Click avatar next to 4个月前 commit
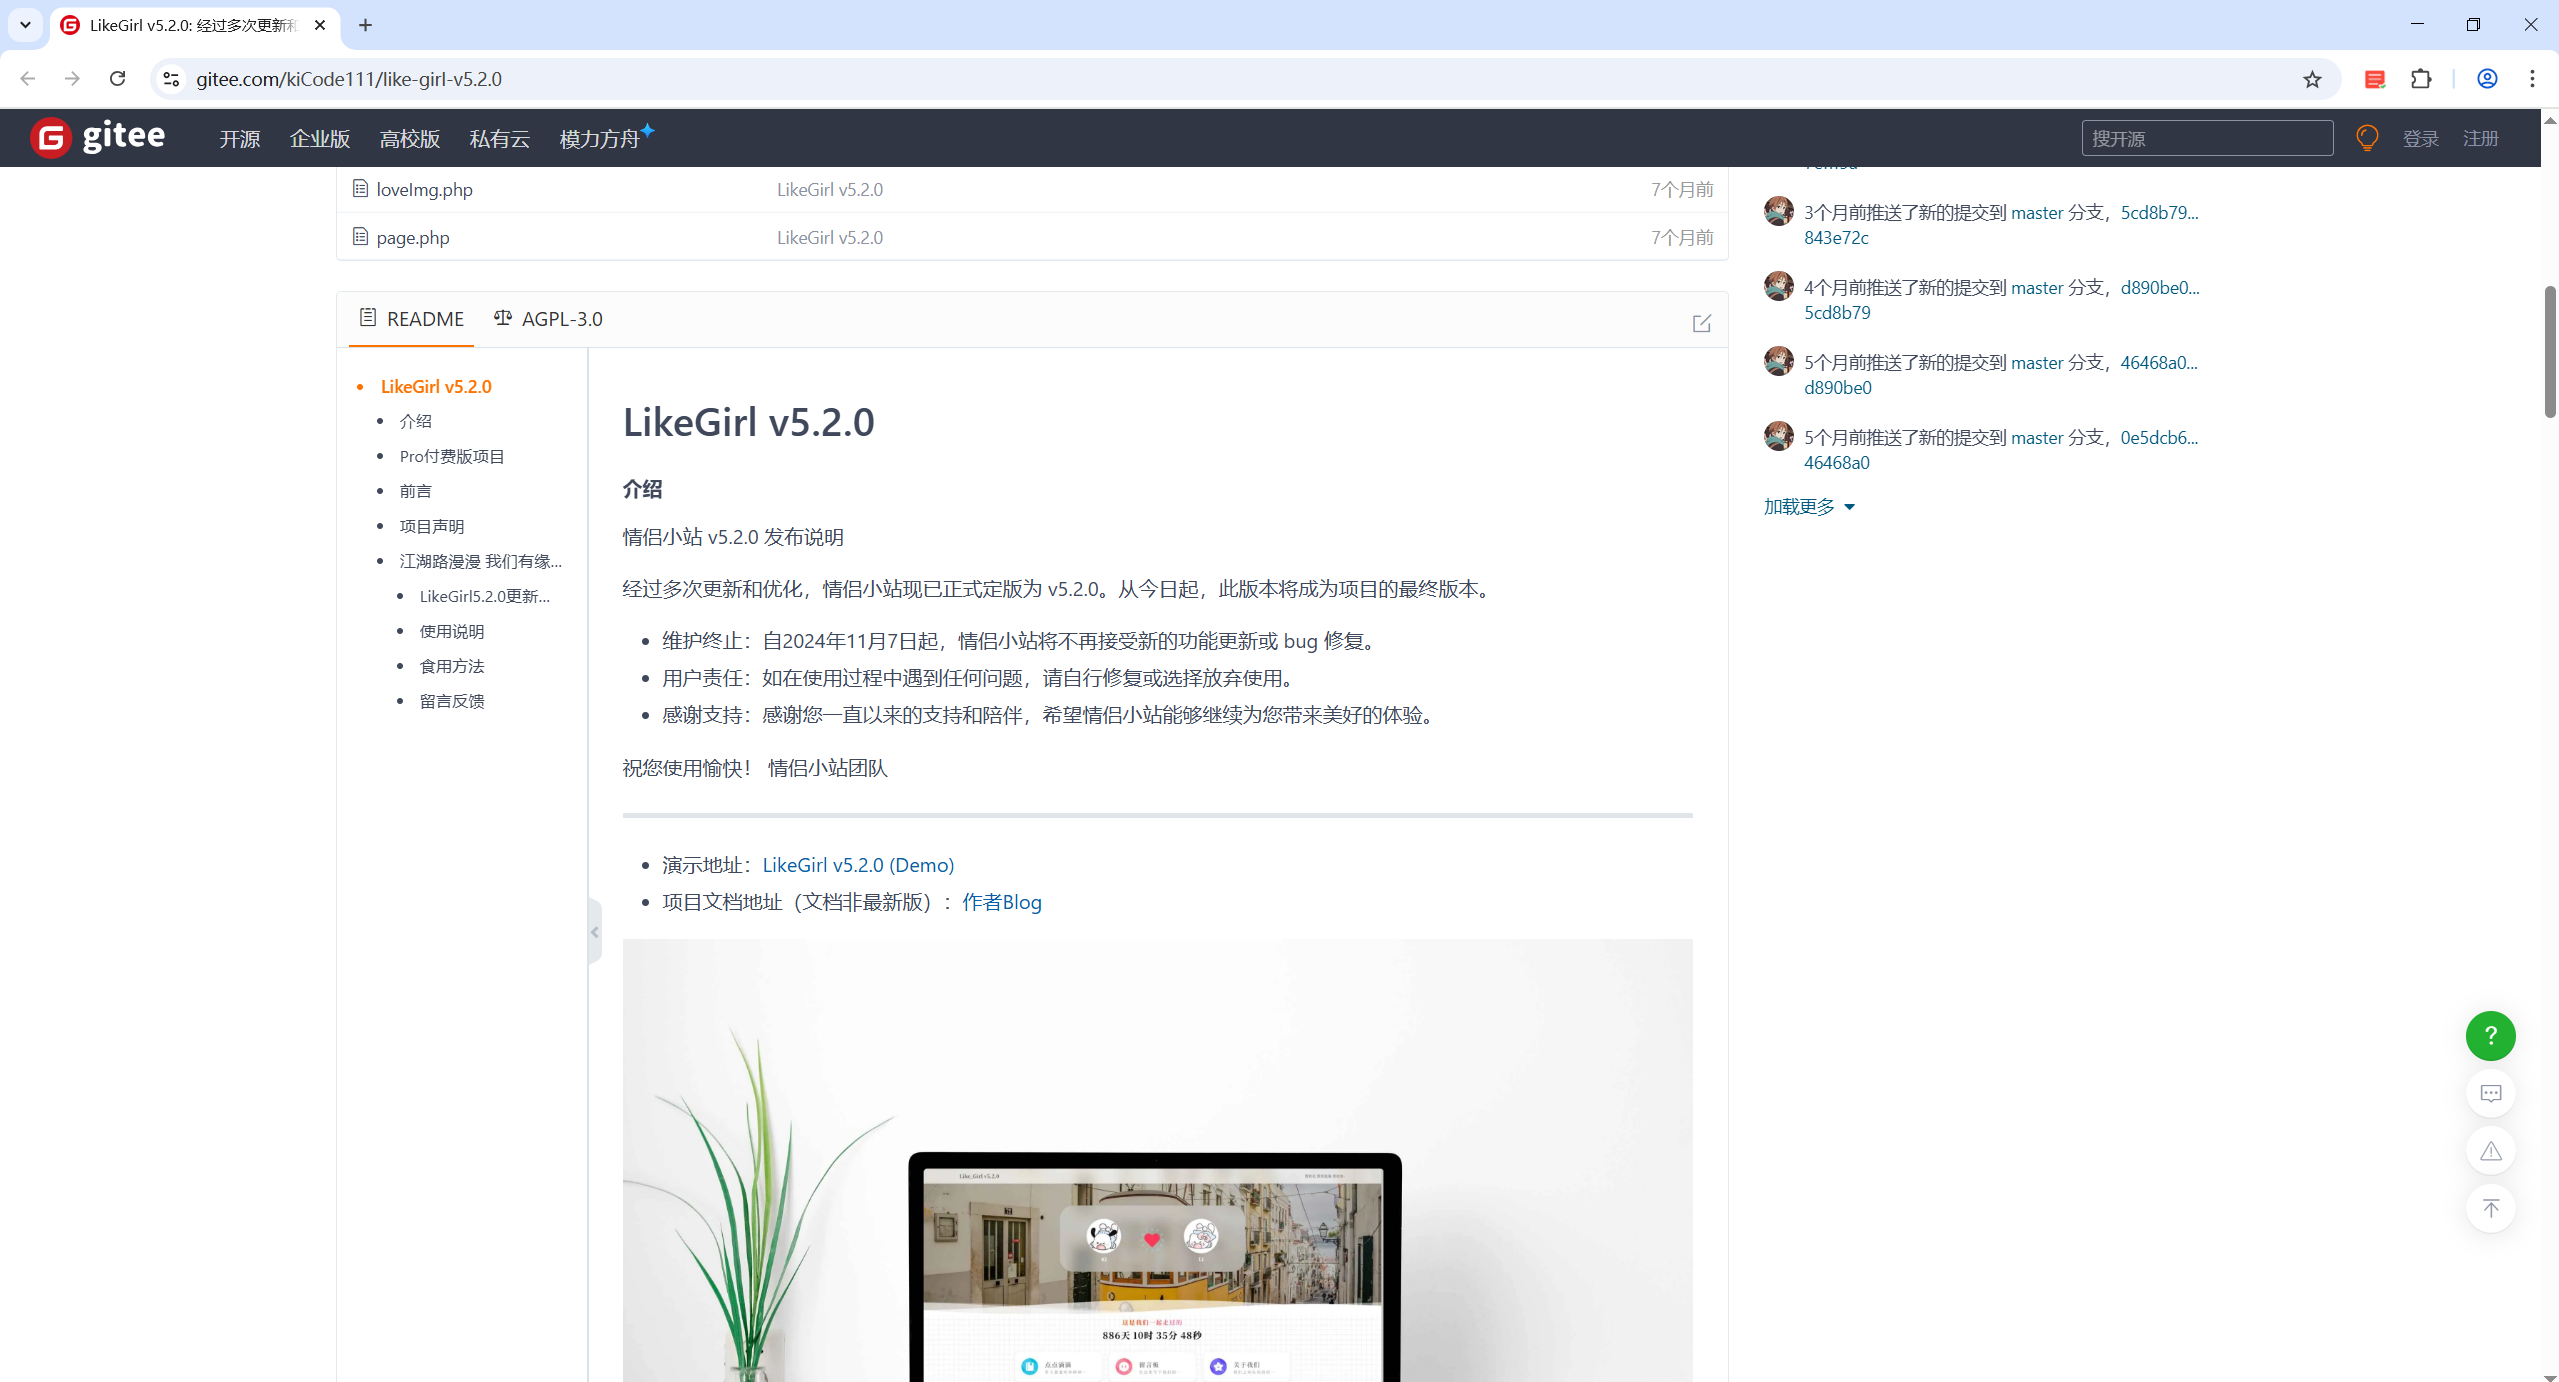Screen dimensions: 2559x1382 click(1778, 286)
